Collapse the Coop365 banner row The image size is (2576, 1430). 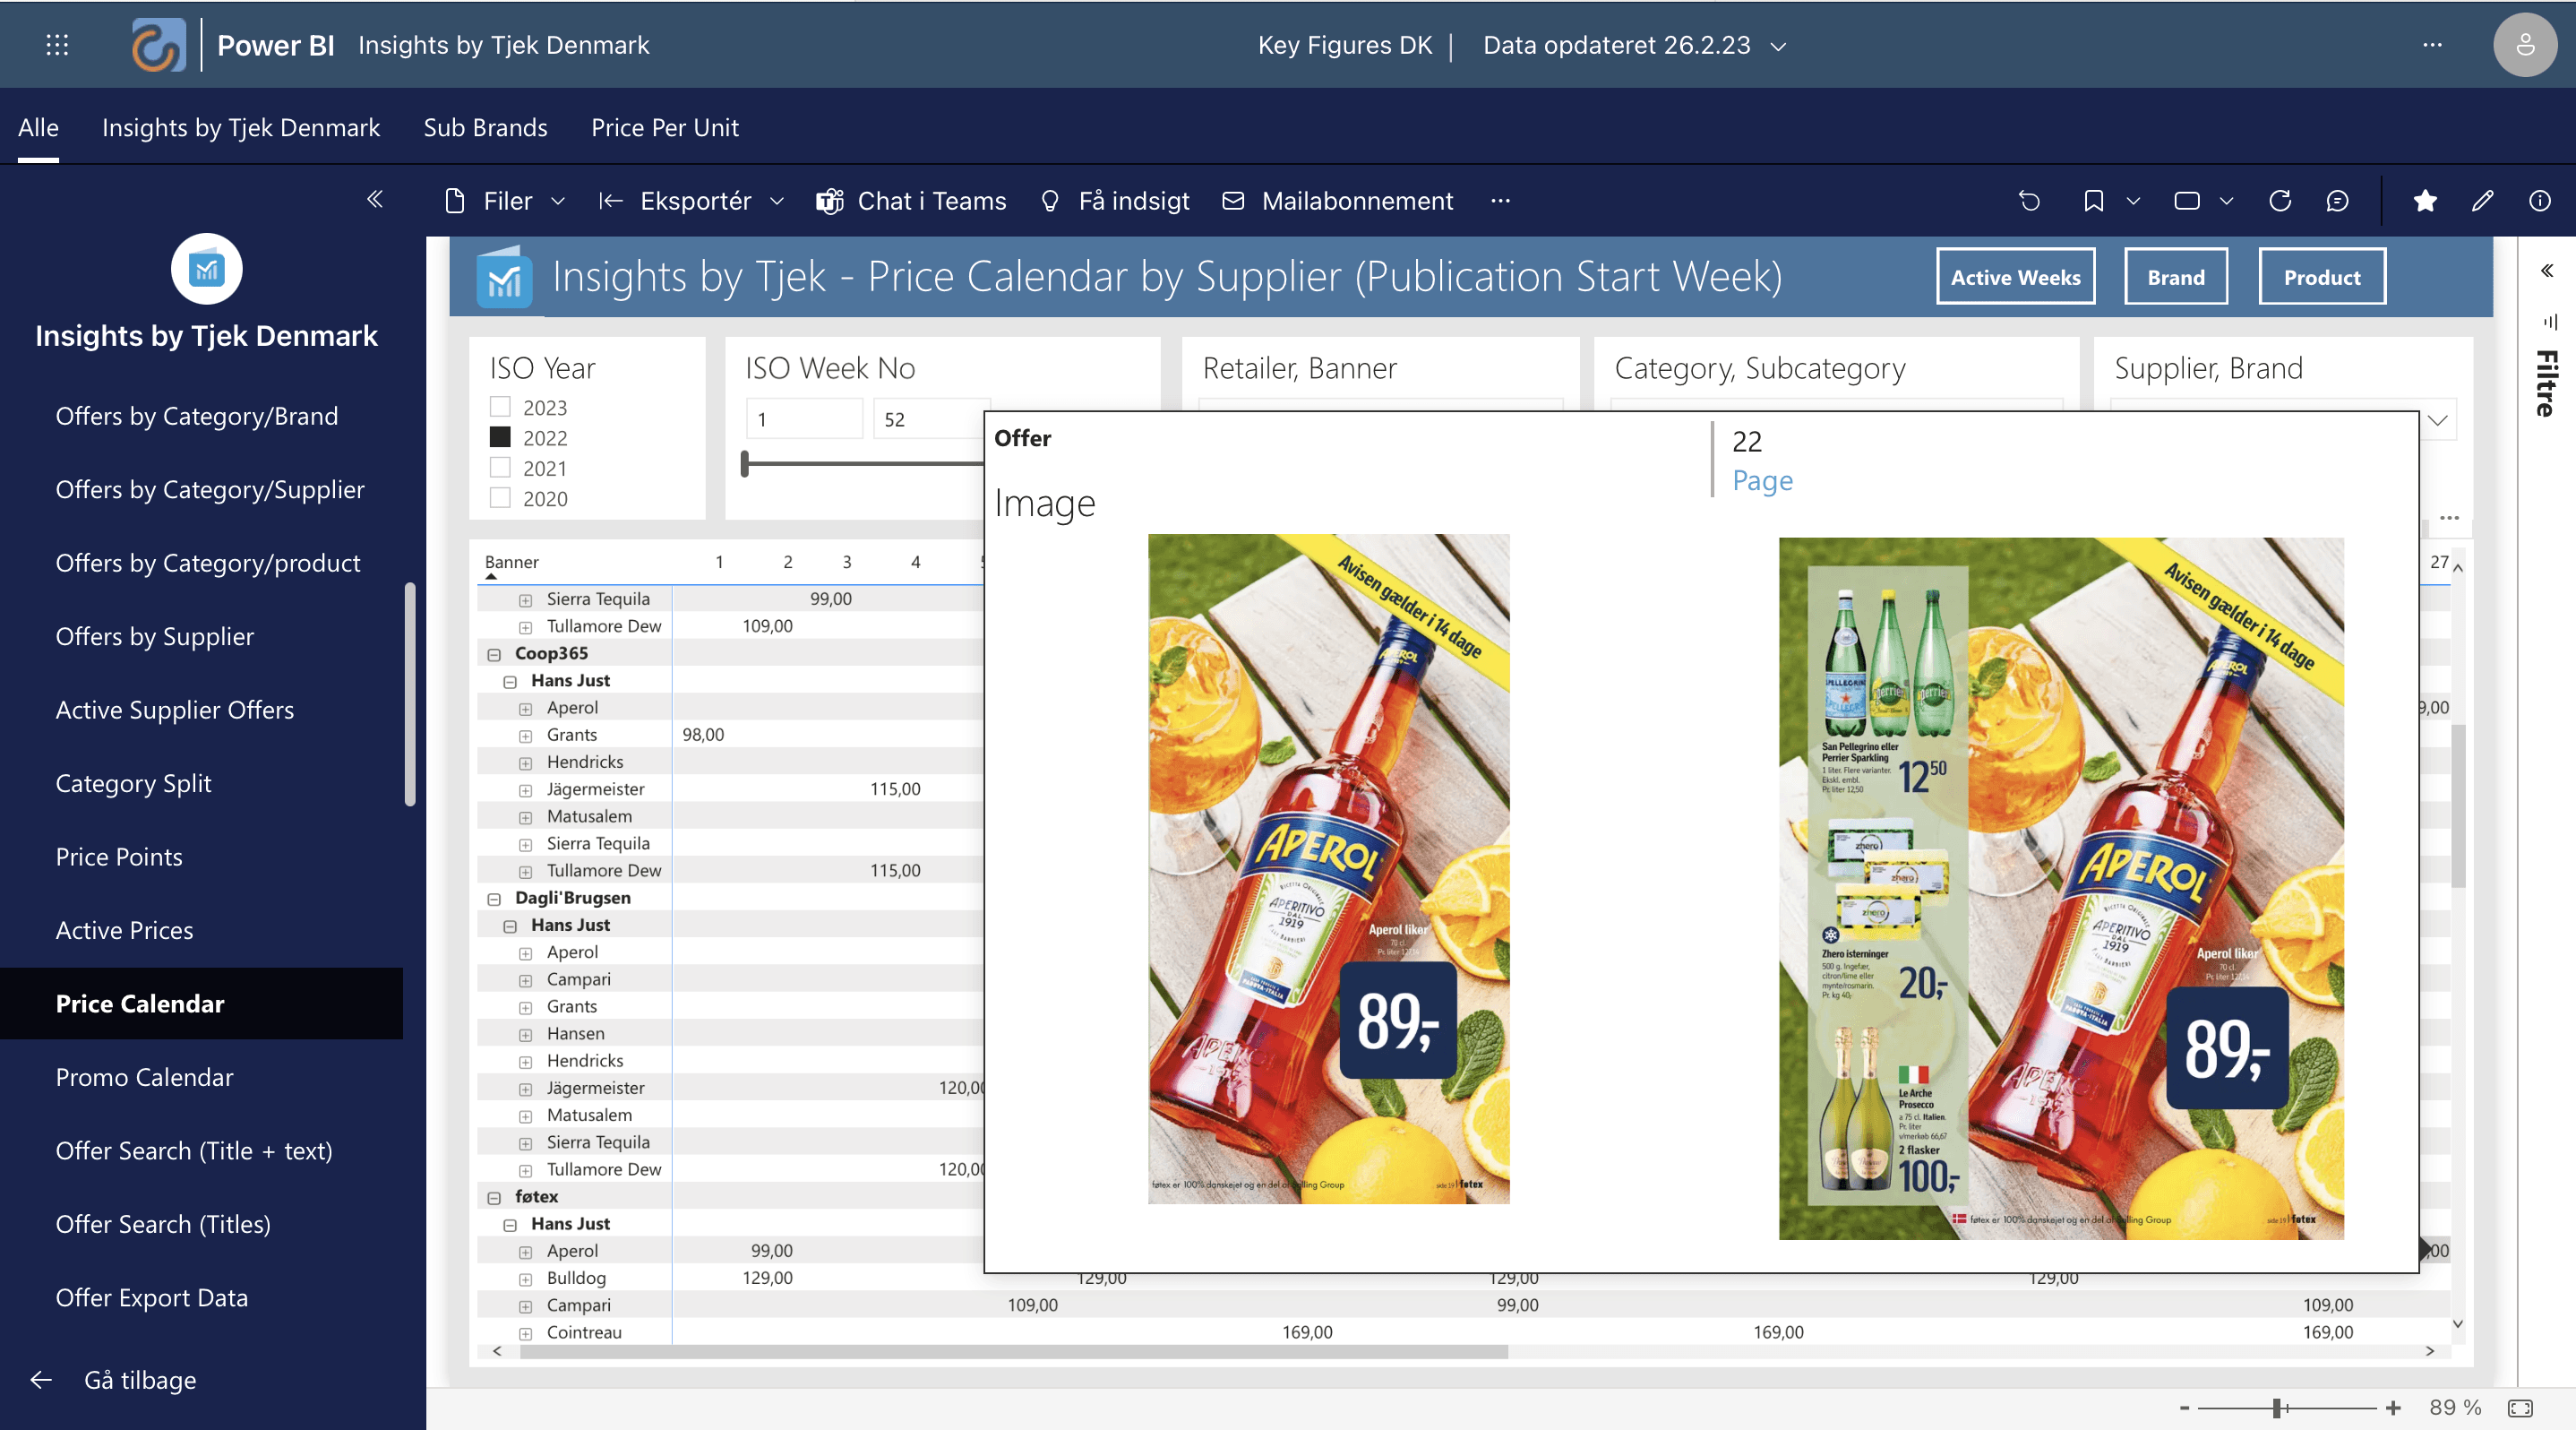pos(494,654)
